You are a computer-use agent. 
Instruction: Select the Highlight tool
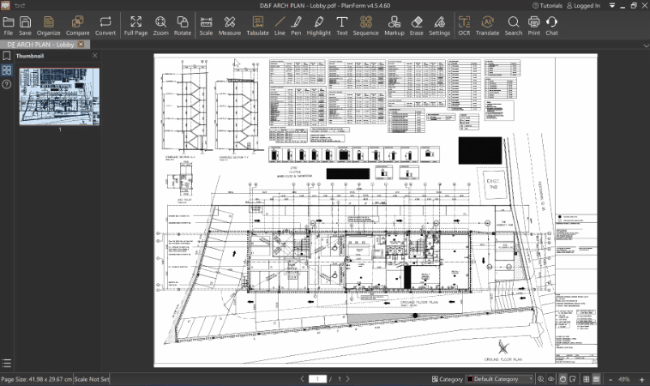click(318, 26)
